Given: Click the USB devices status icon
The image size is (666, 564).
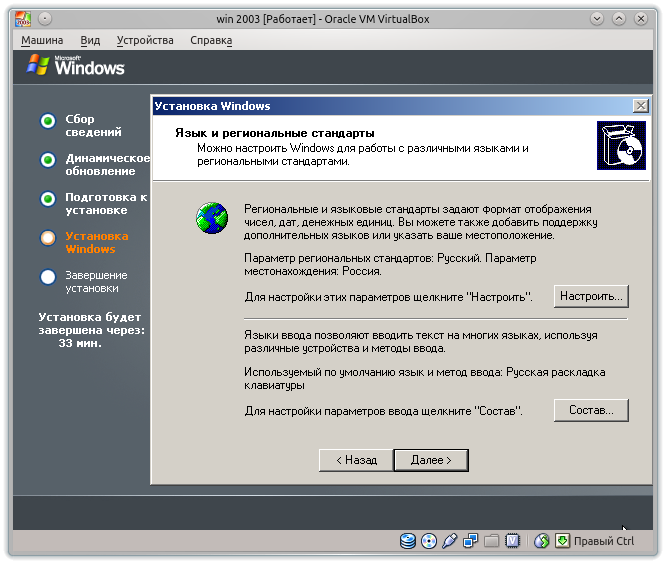Looking at the screenshot, I should tap(449, 541).
